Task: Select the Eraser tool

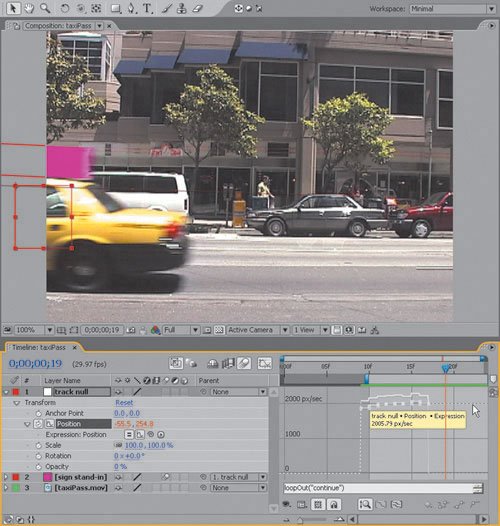Action: 198,8
